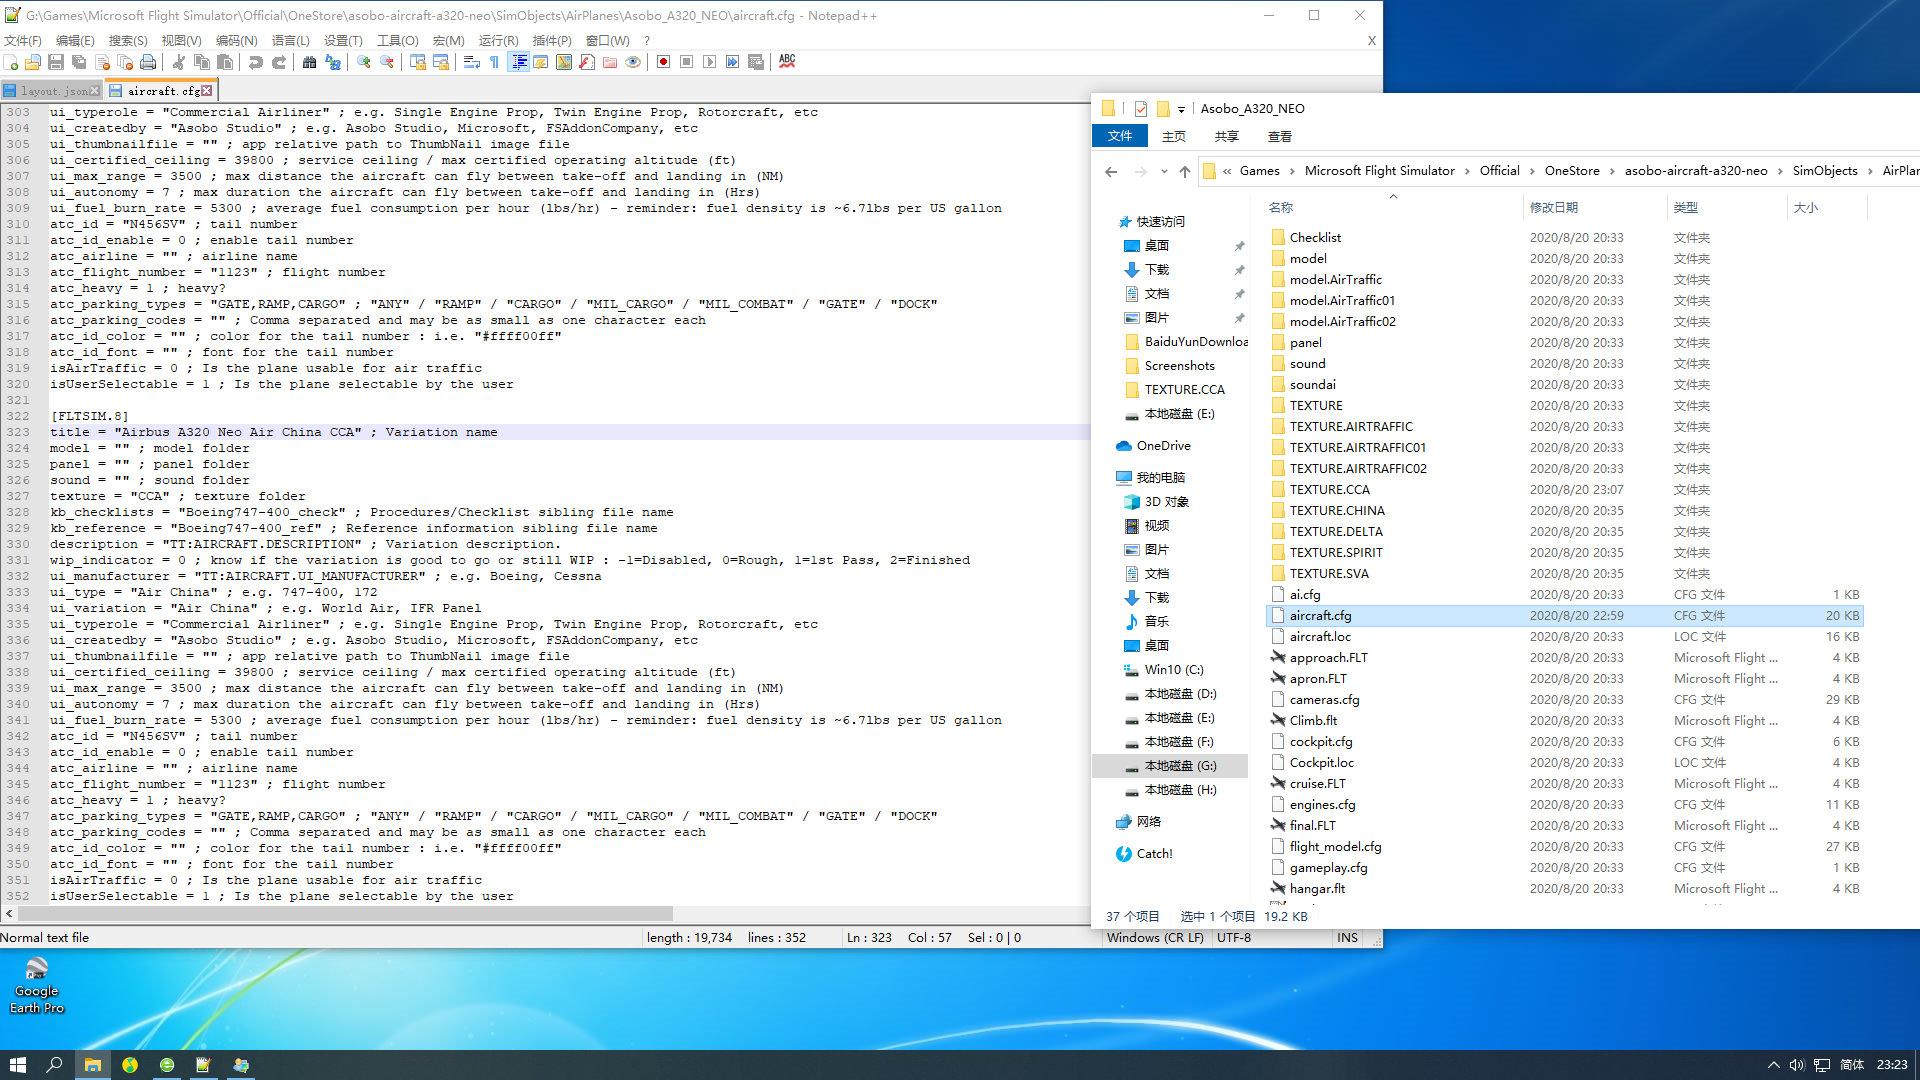Click the properties checkmark icon in Explorer title
This screenshot has height=1080, width=1920.
coord(1140,109)
